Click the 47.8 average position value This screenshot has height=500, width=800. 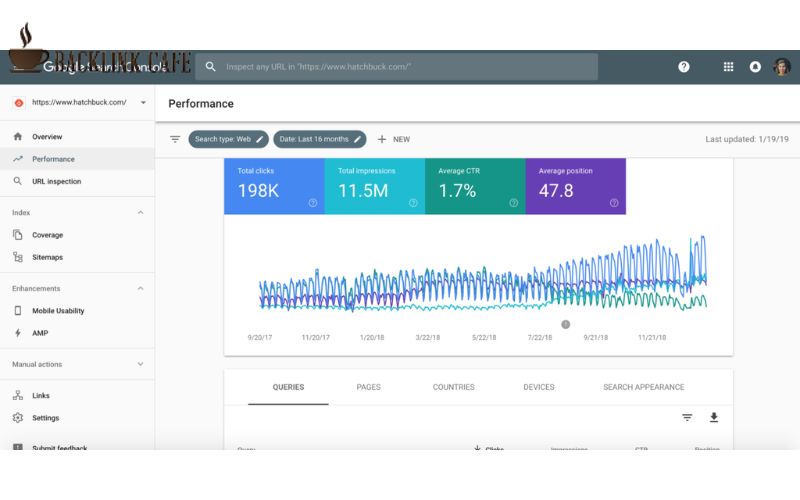[556, 191]
